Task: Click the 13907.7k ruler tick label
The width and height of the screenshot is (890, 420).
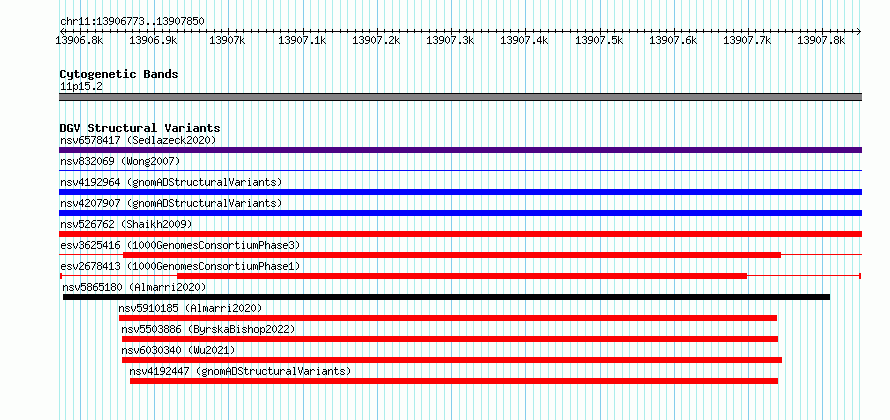Action: 747,40
